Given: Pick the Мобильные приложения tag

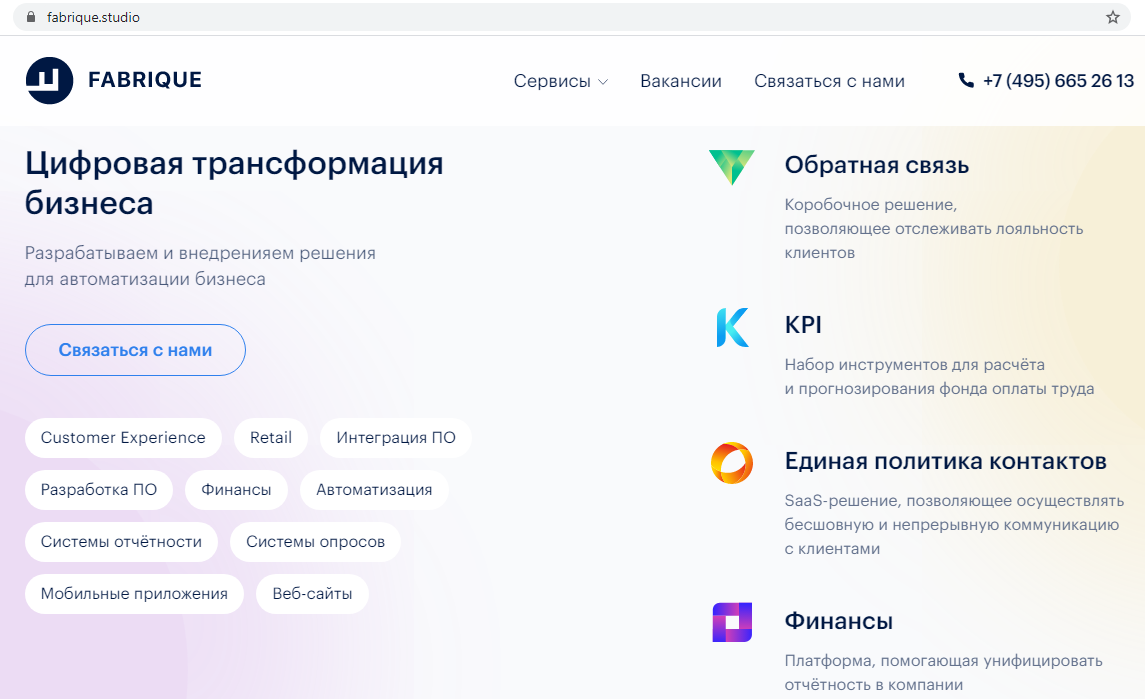Looking at the screenshot, I should tap(134, 594).
